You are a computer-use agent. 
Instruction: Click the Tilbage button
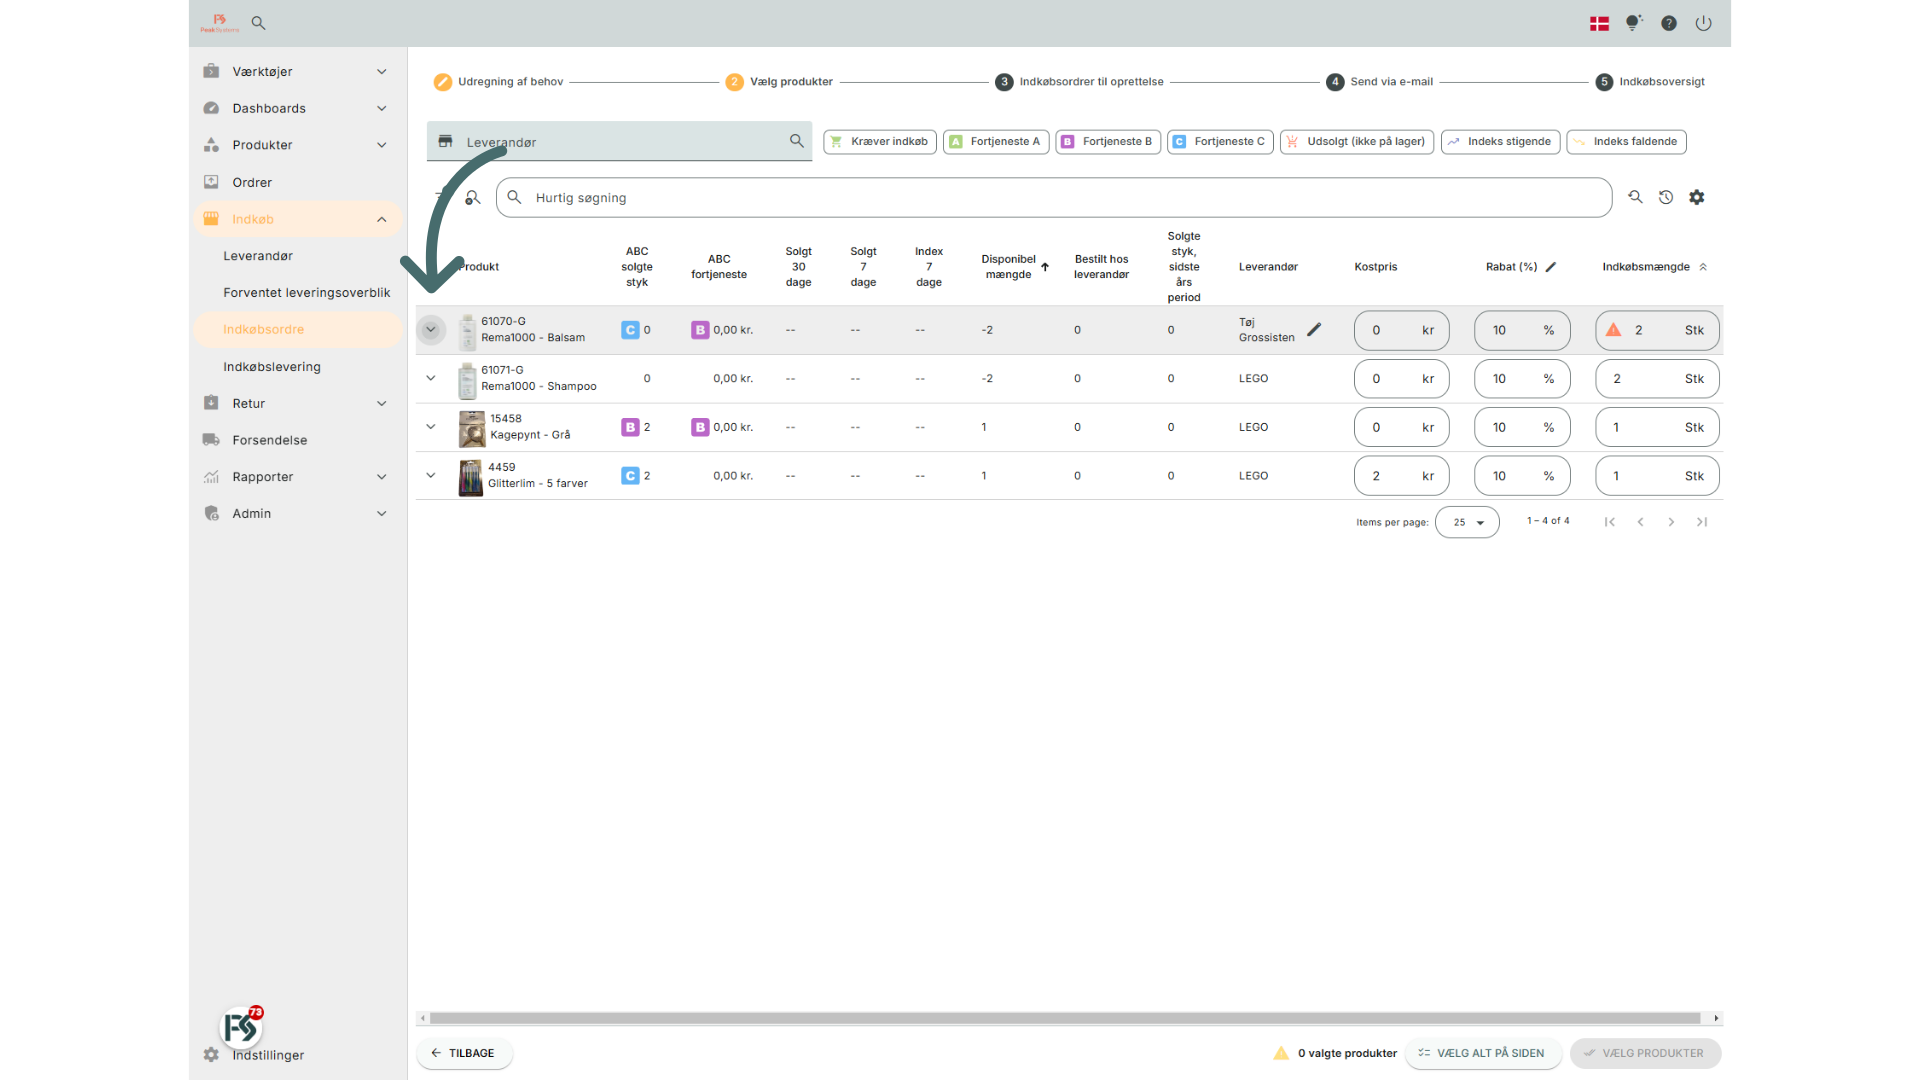pos(464,1053)
